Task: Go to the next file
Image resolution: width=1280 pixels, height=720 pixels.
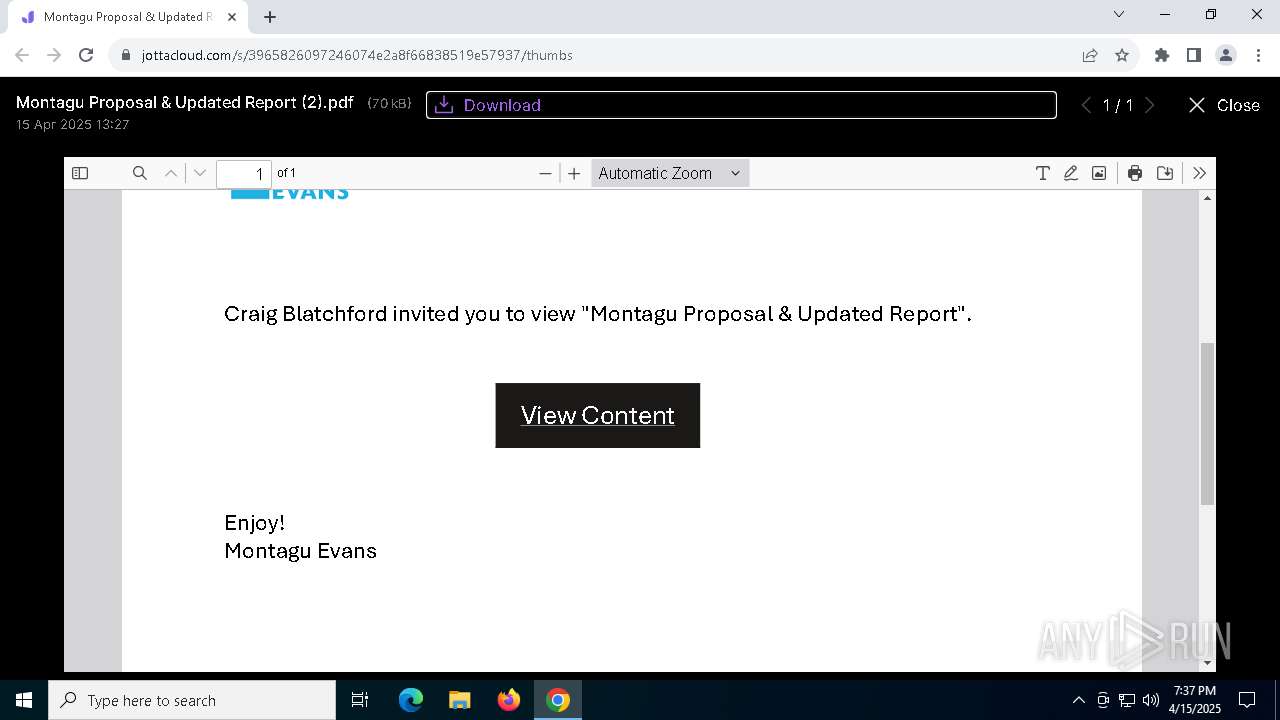Action: click(x=1150, y=105)
